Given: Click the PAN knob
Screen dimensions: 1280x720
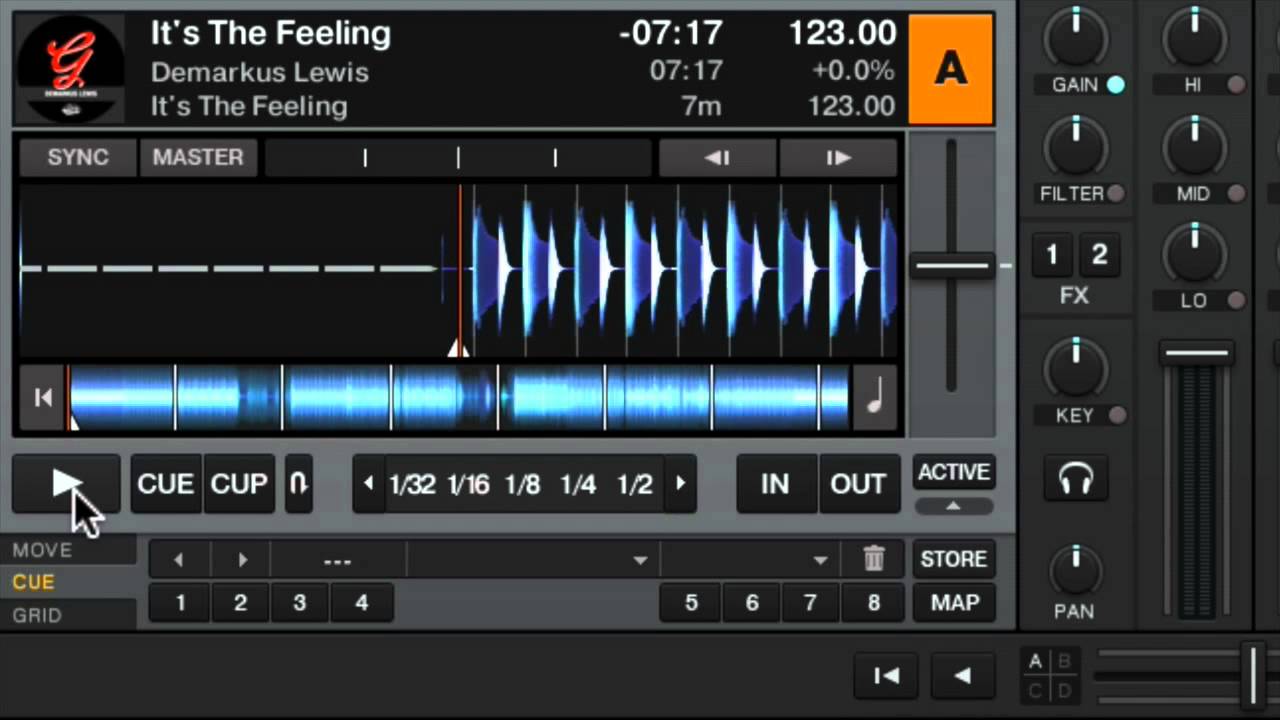Looking at the screenshot, I should [1075, 569].
